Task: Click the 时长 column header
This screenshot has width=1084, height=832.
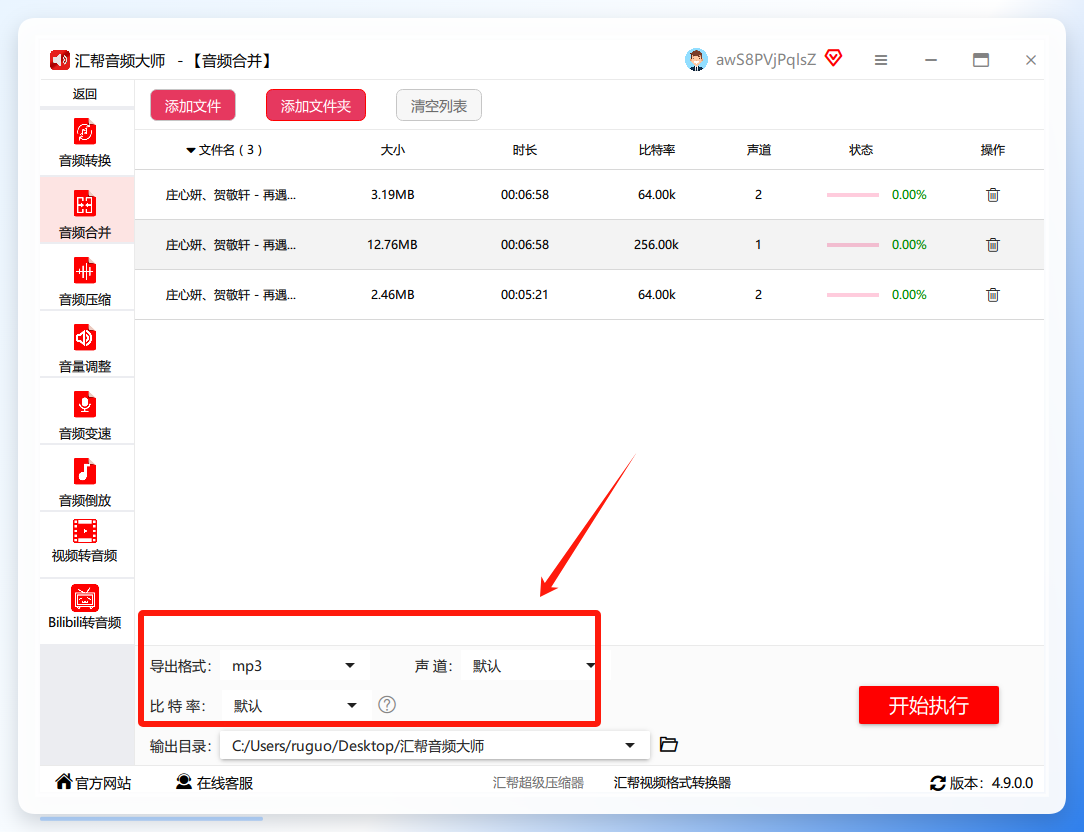Action: point(525,150)
